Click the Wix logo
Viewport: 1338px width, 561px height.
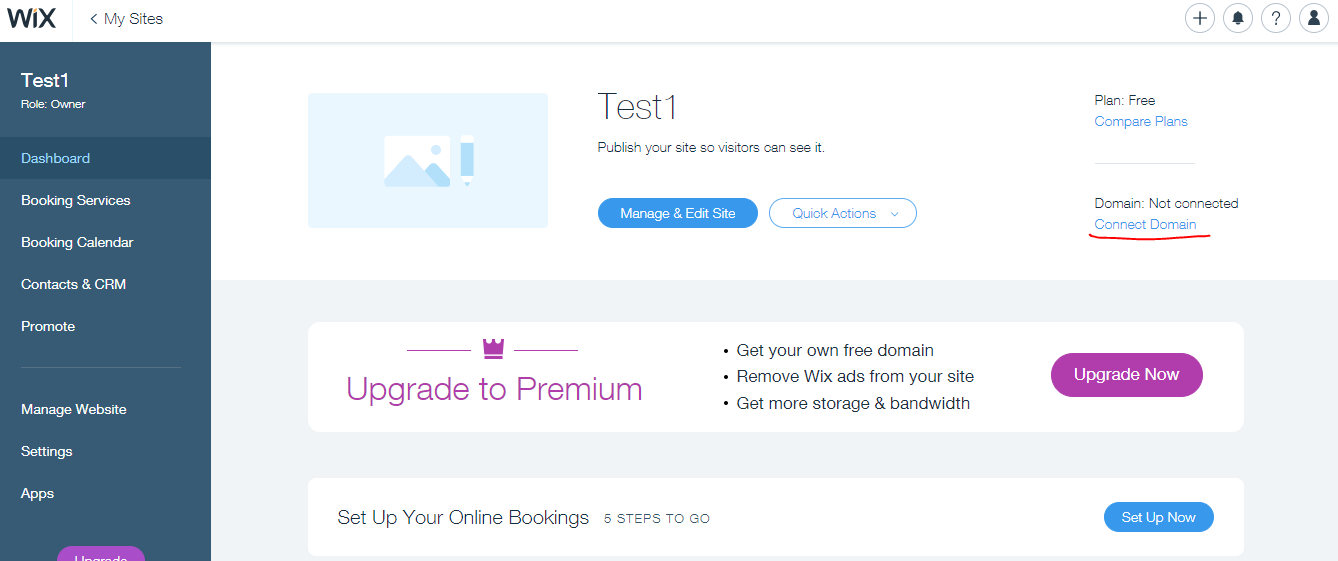tap(32, 18)
